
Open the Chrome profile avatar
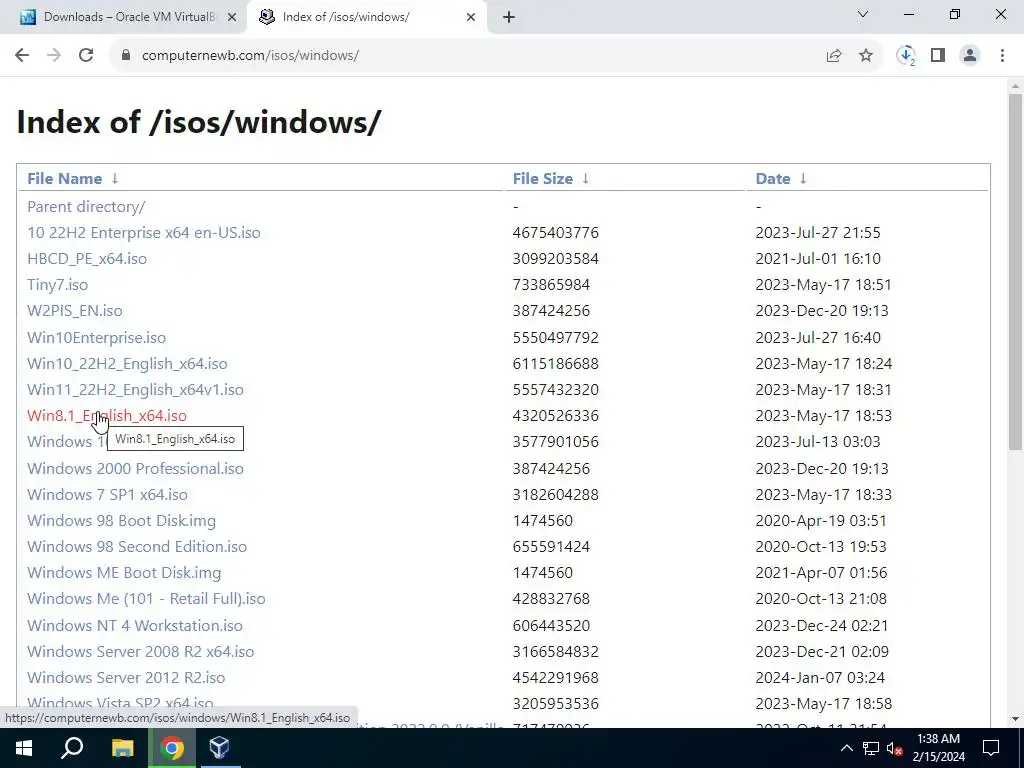[x=970, y=56]
